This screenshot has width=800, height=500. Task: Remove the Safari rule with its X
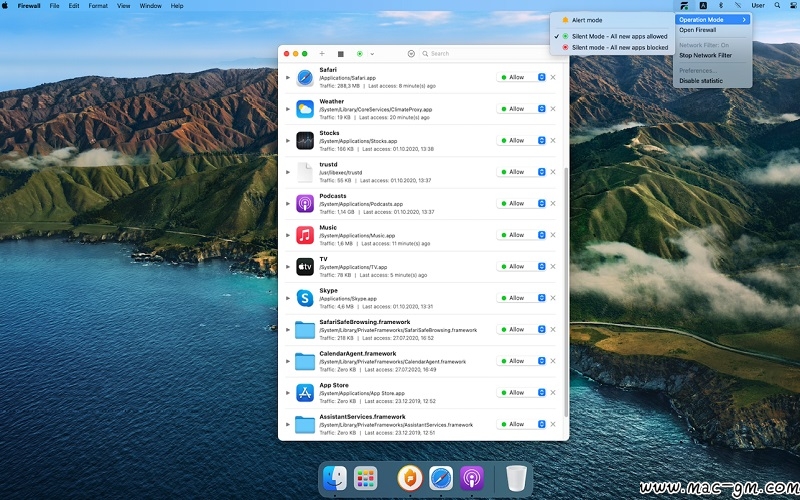[x=553, y=78]
